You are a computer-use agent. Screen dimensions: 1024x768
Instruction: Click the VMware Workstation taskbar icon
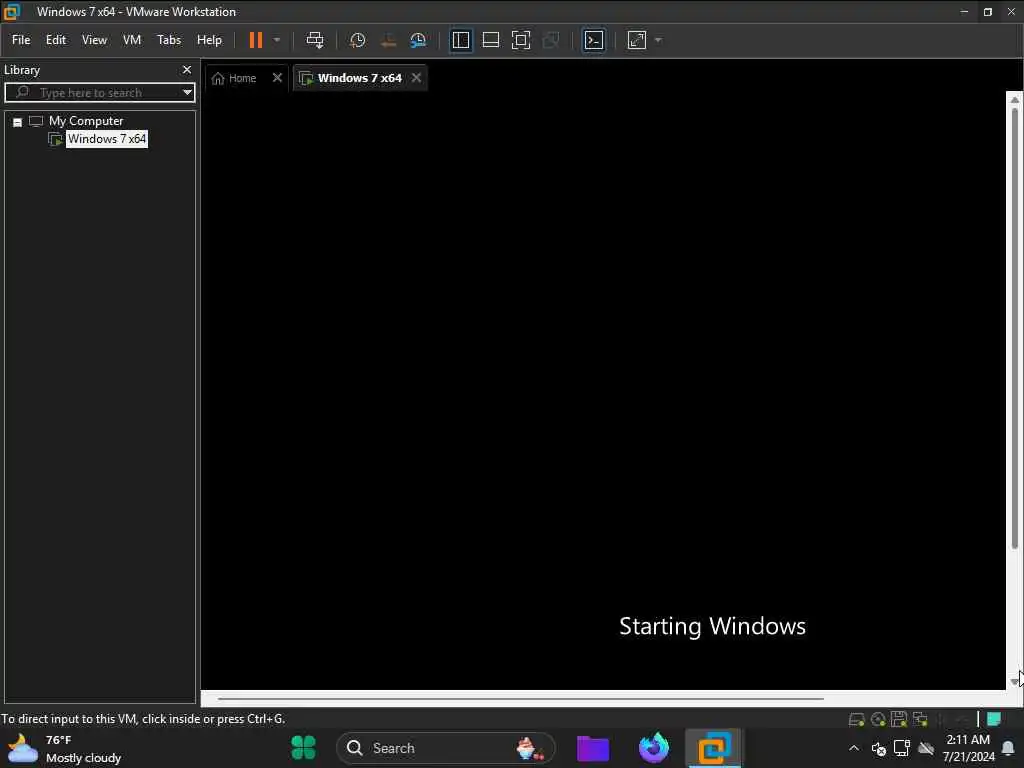coord(714,748)
